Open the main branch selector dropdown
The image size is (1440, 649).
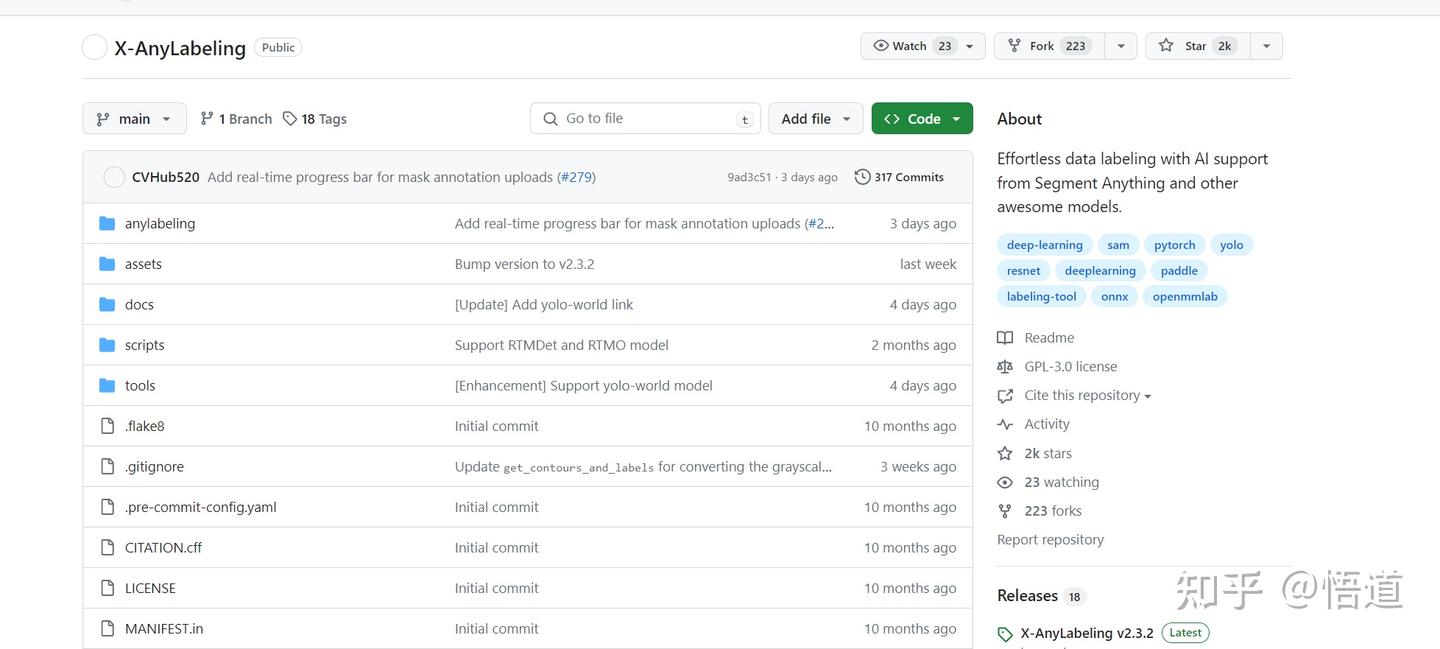[x=134, y=119]
